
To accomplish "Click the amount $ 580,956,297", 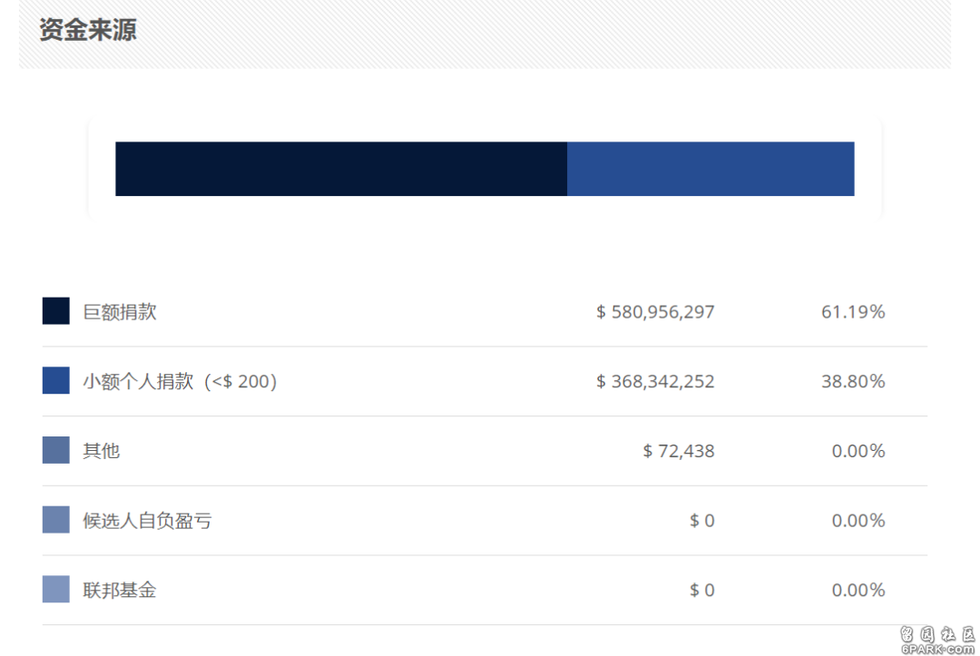I will (x=655, y=312).
